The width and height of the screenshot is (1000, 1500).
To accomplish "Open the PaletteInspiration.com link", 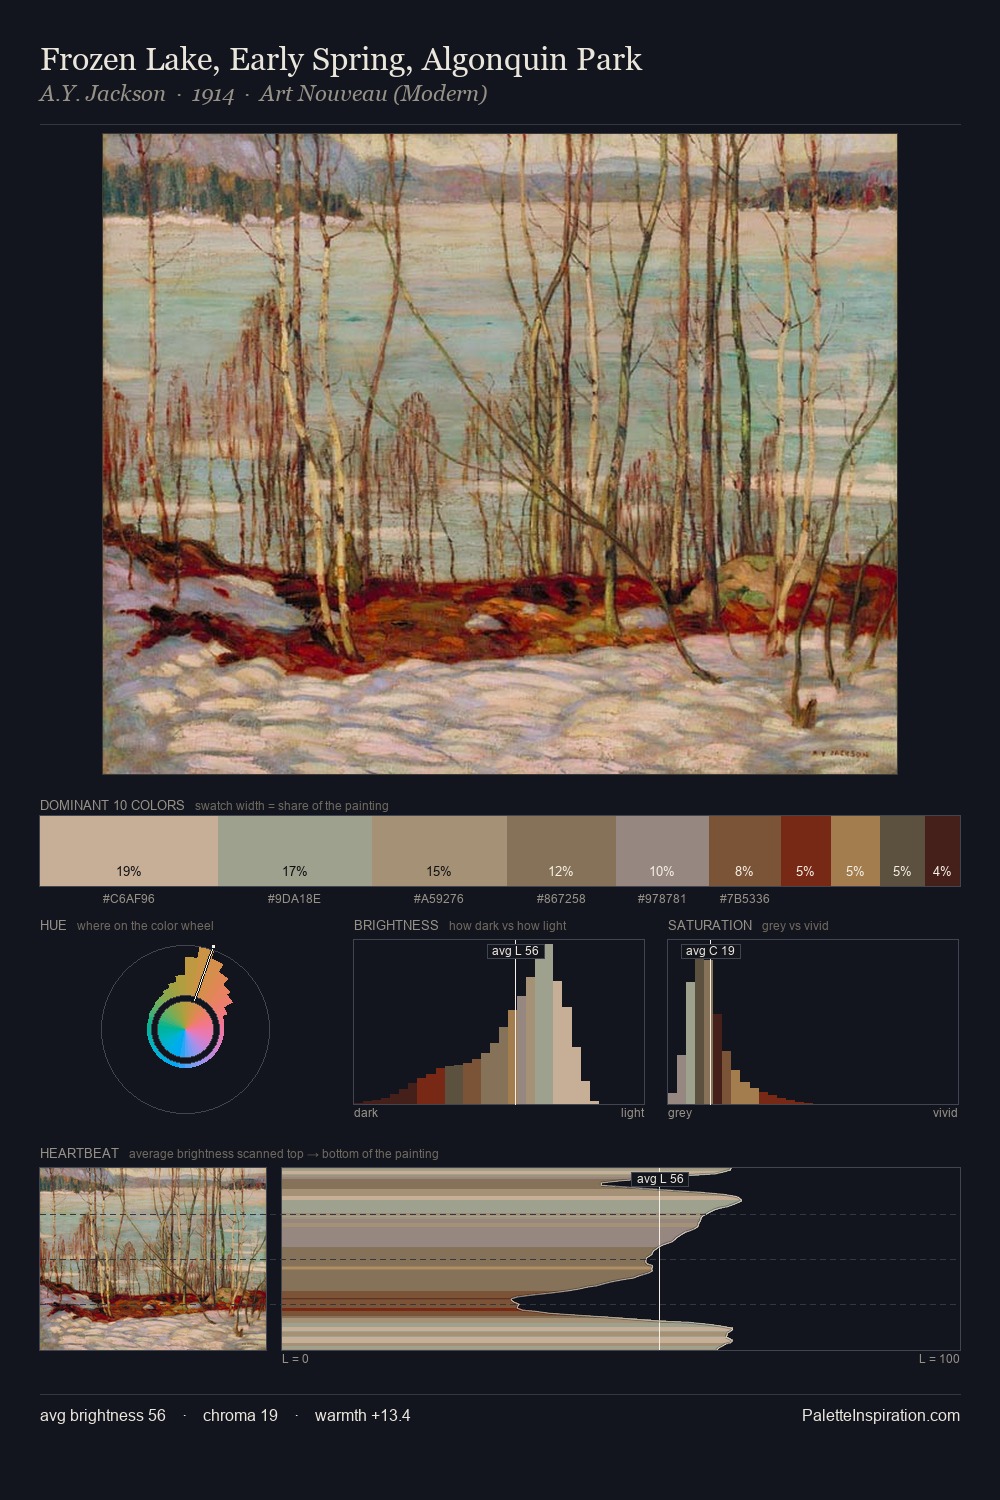I will 881,1415.
